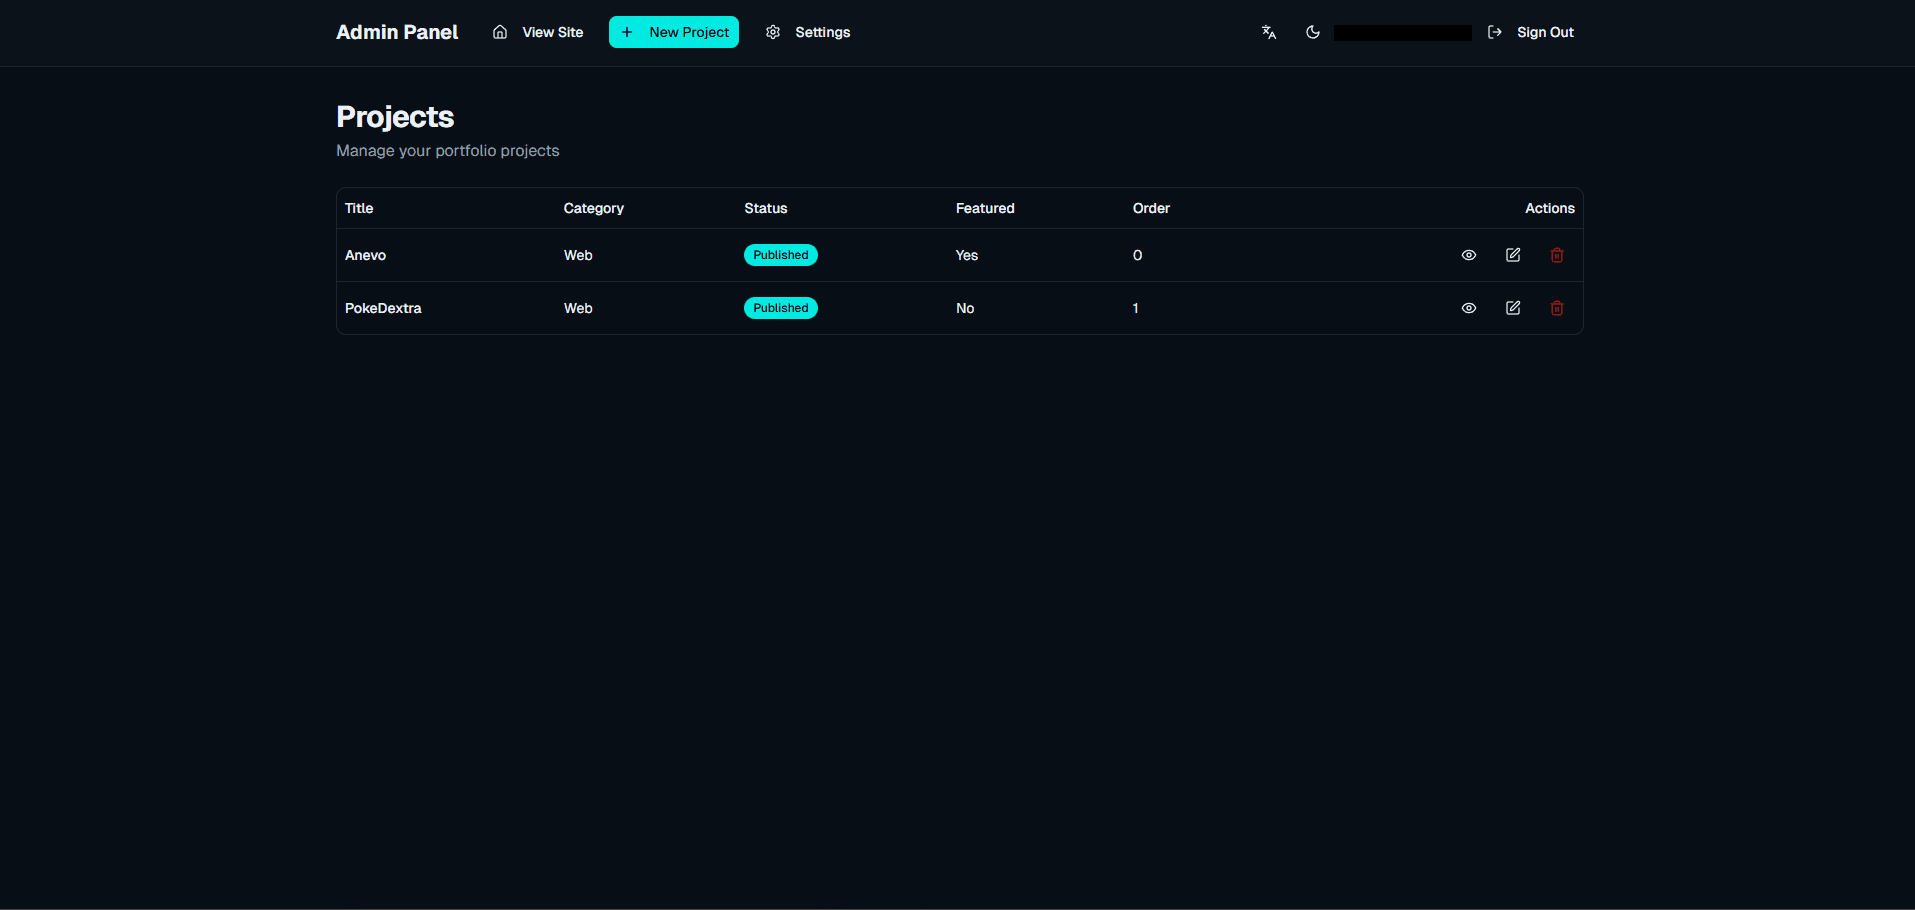Click the edit pencil icon for Anevo

coord(1512,255)
